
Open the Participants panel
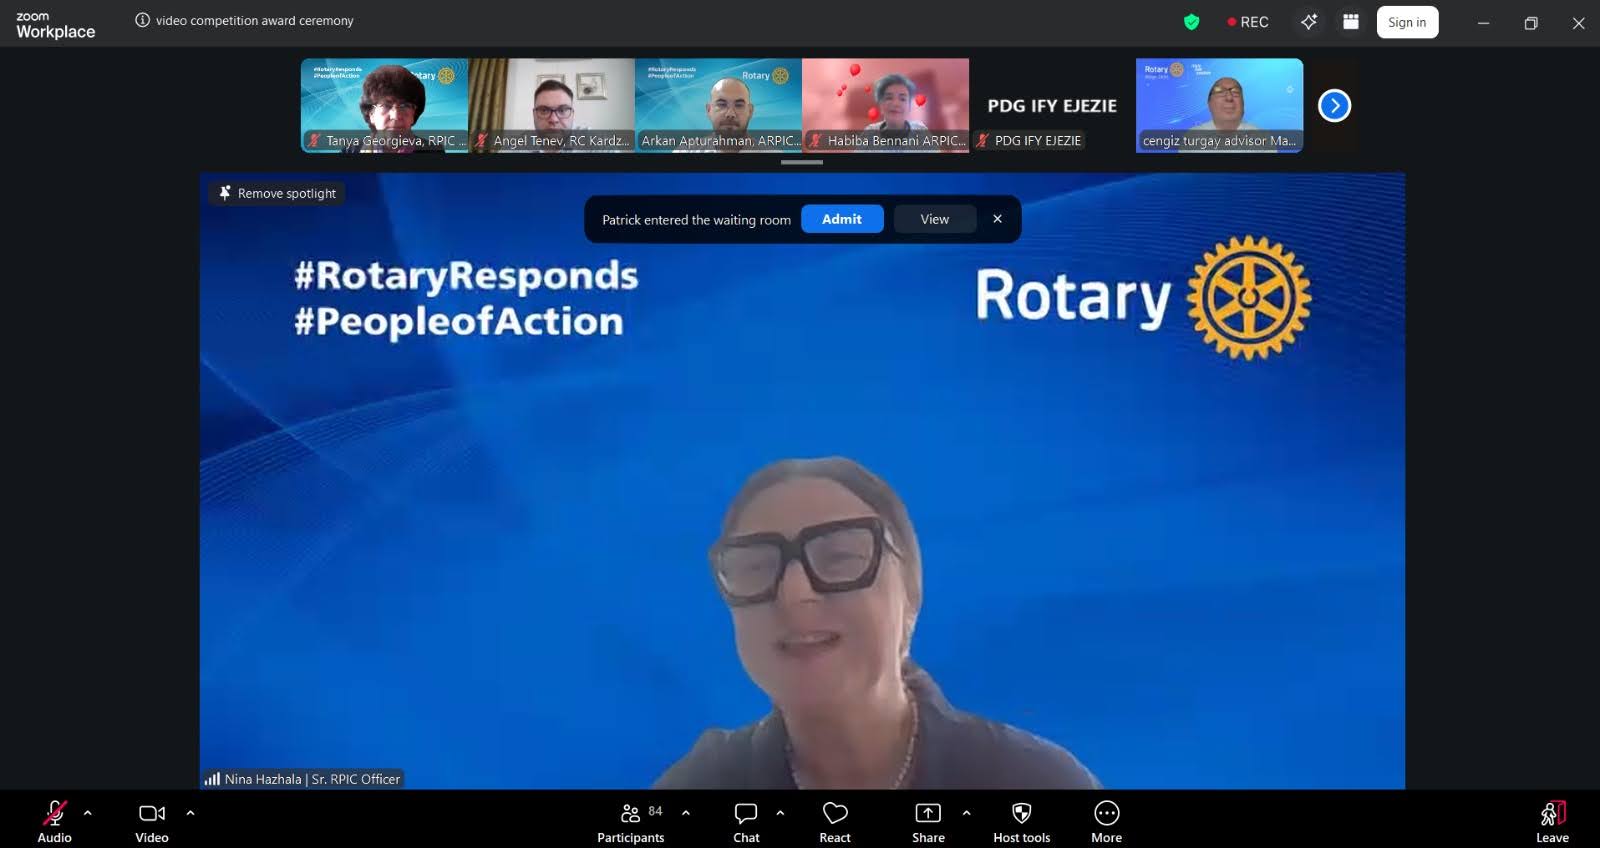tap(630, 821)
